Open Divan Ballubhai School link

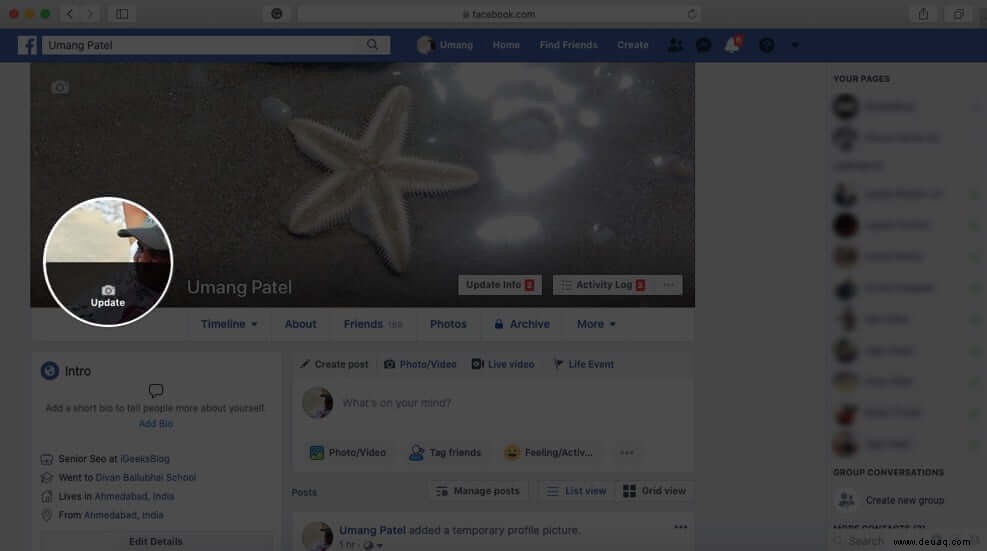[x=145, y=477]
